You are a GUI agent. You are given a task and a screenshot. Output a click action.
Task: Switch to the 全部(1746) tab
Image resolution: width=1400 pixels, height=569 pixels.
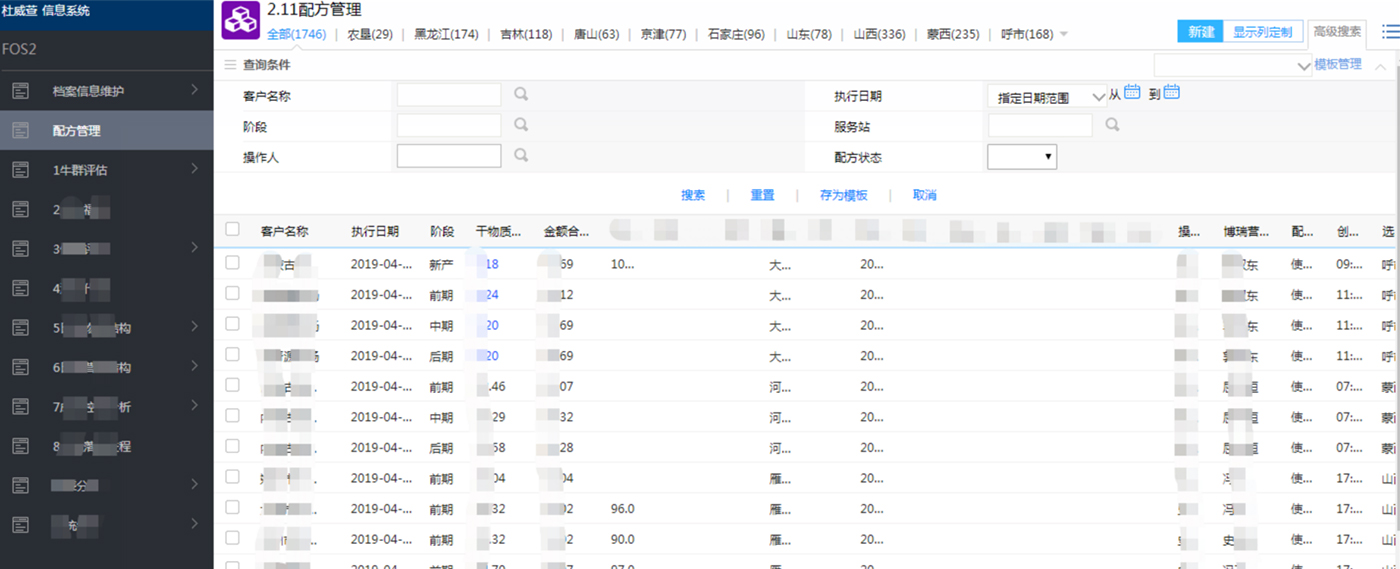[297, 34]
